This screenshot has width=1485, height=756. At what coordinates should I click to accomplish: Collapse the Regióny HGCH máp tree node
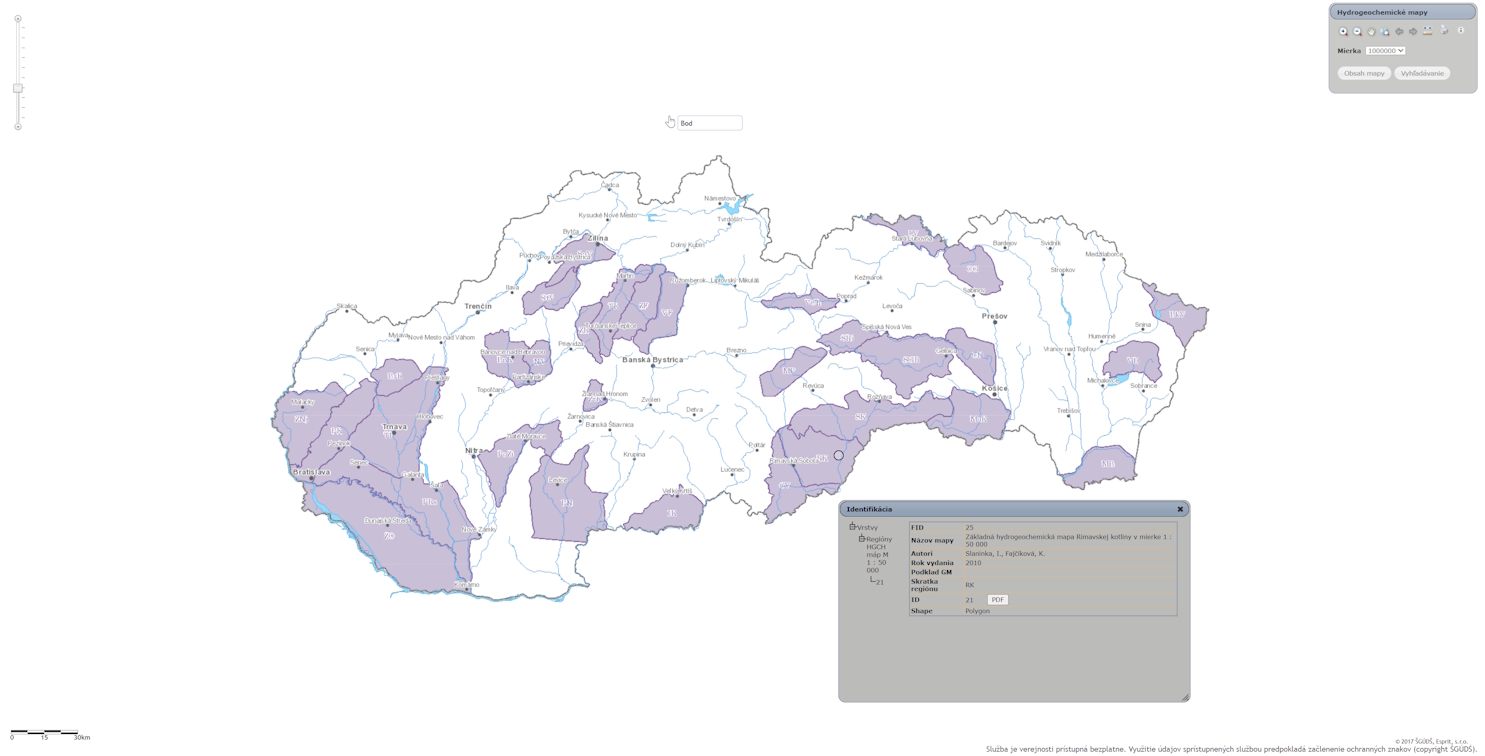(861, 539)
